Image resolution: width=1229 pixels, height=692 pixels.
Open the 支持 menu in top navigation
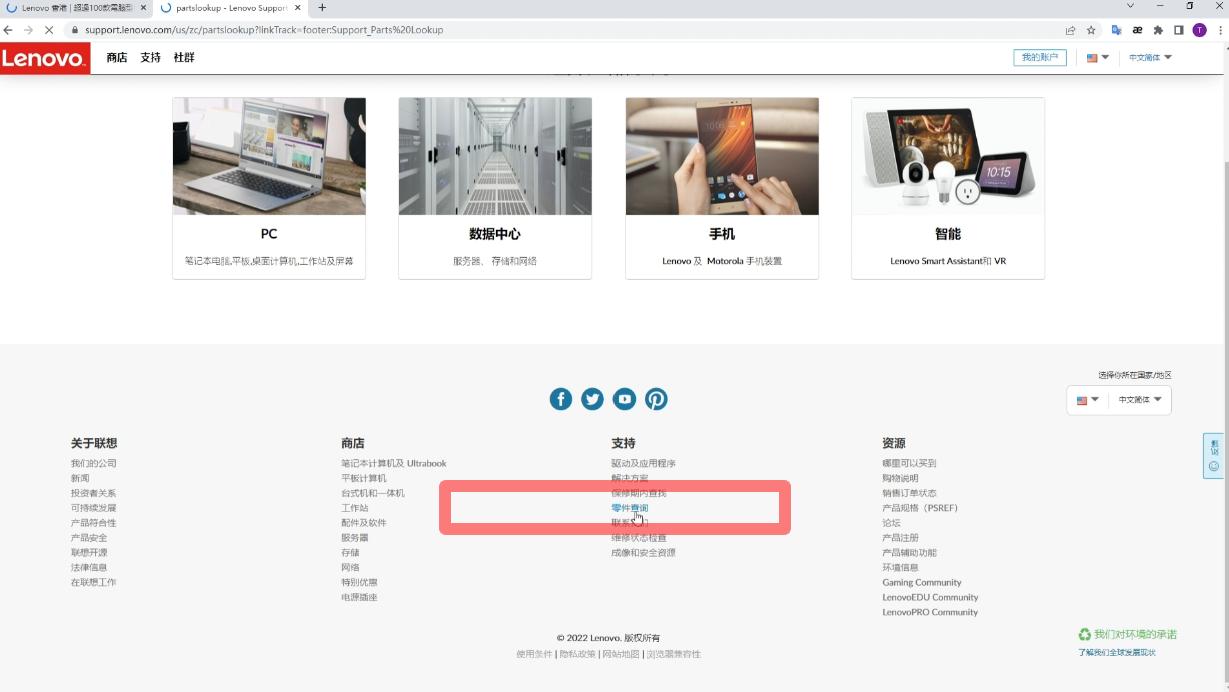pyautogui.click(x=150, y=58)
